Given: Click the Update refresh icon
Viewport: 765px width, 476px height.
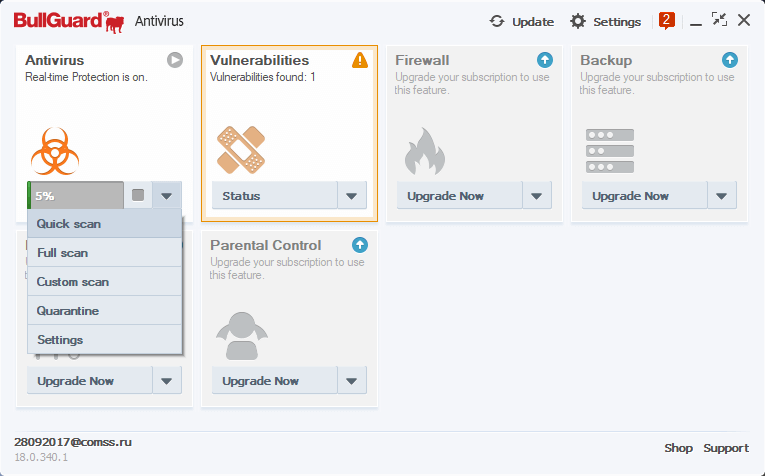Looking at the screenshot, I should pos(497,21).
